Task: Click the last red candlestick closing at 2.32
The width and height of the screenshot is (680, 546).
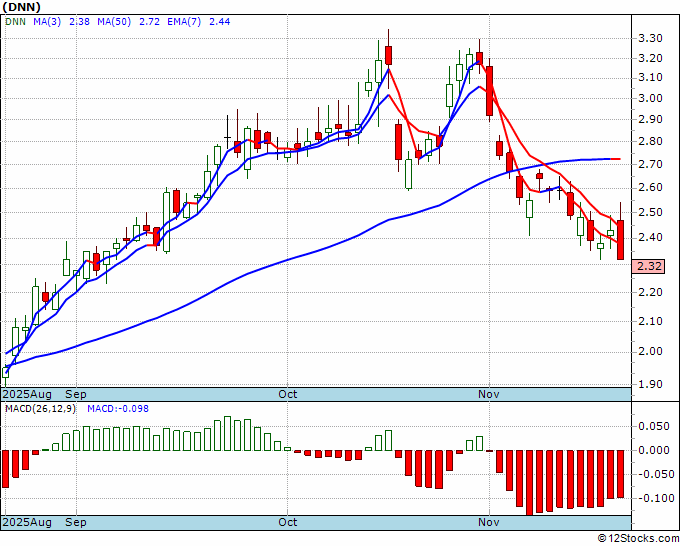Action: point(621,240)
